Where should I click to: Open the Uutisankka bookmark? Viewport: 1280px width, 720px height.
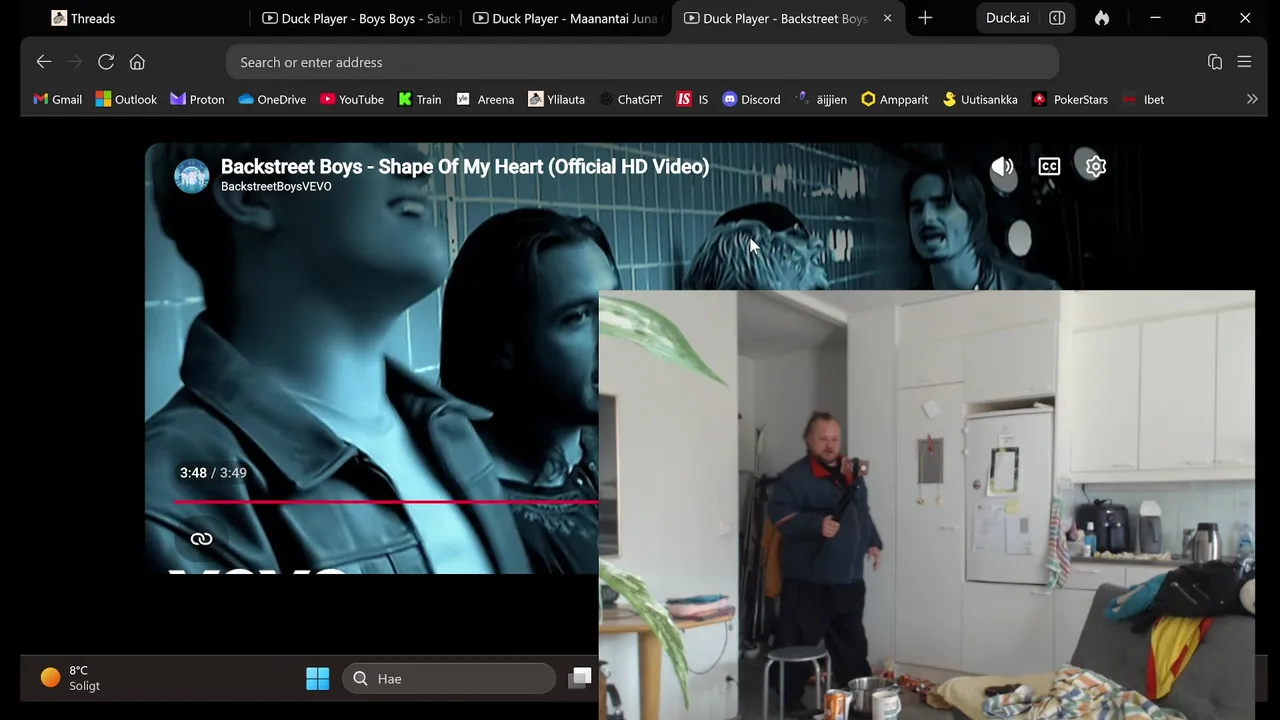(x=980, y=99)
